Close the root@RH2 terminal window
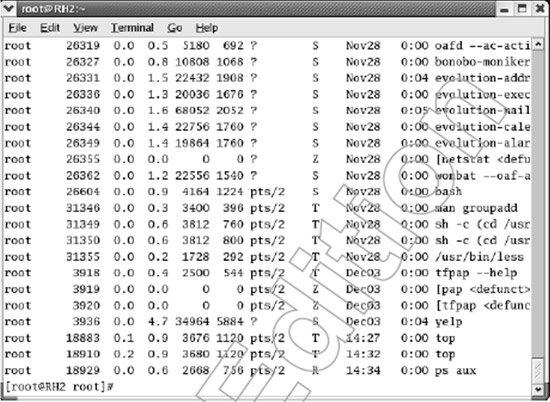Image resolution: width=550 pixels, height=402 pixels. [x=540, y=9]
